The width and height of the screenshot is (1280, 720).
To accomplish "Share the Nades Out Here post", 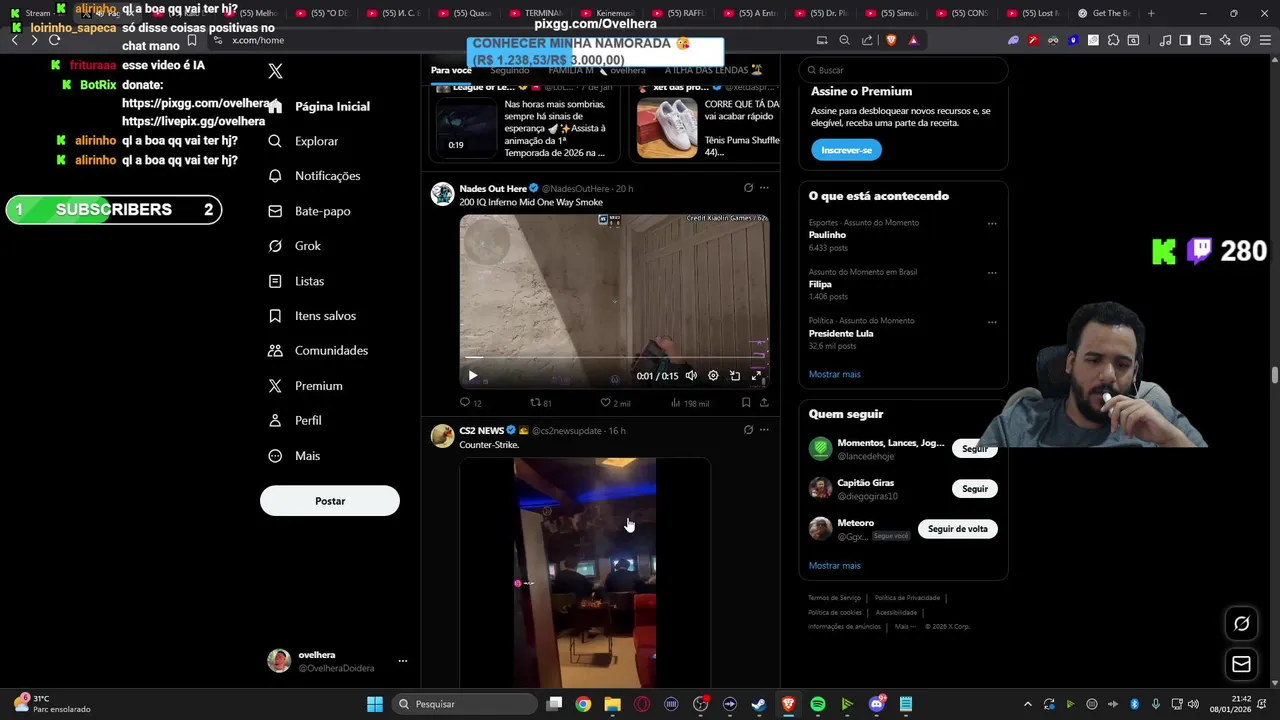I will click(764, 403).
